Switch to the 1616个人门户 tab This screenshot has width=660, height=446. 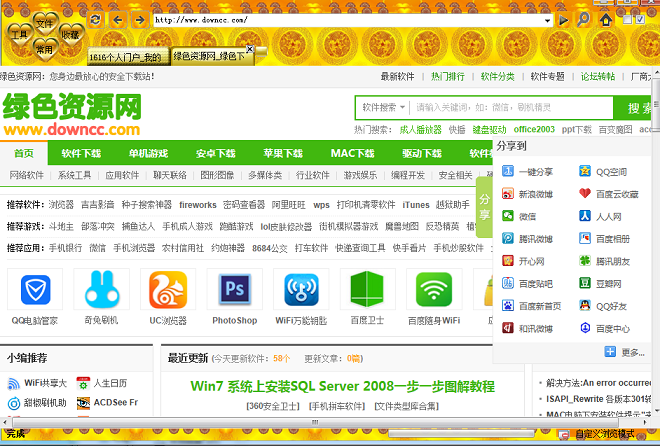coord(128,57)
